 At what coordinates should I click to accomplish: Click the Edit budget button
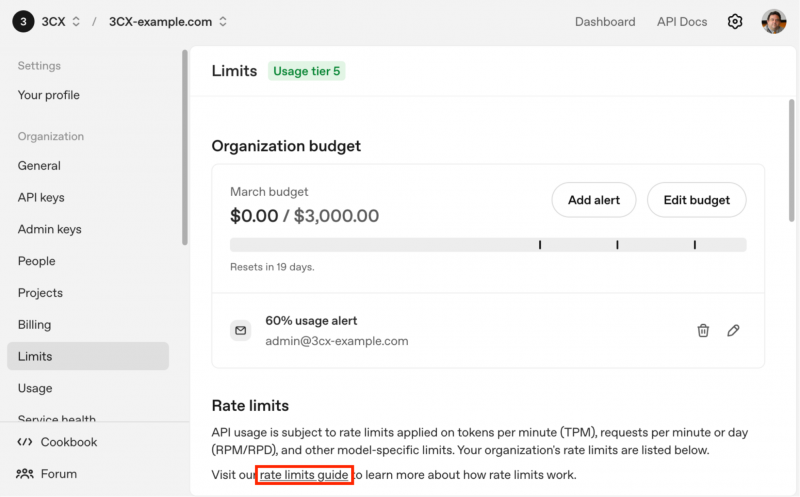(696, 200)
